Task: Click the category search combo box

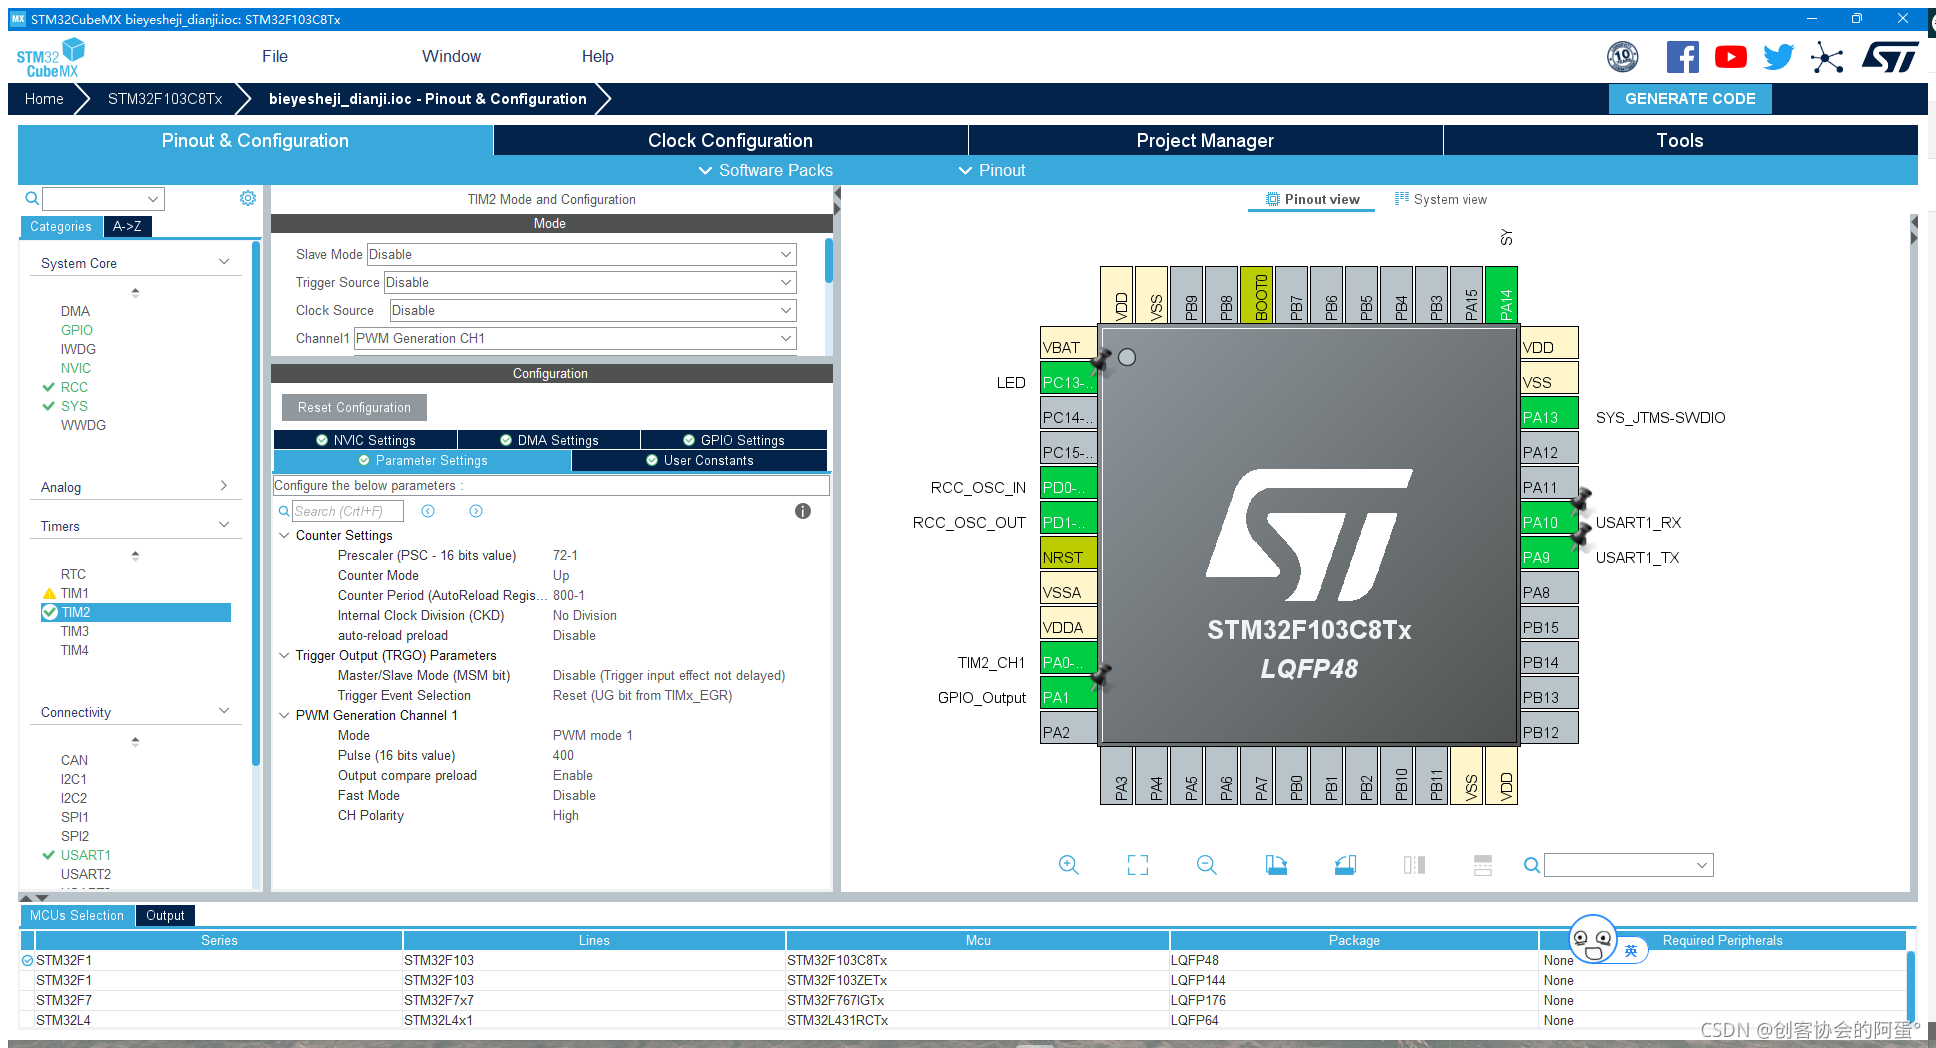Action: [x=103, y=199]
